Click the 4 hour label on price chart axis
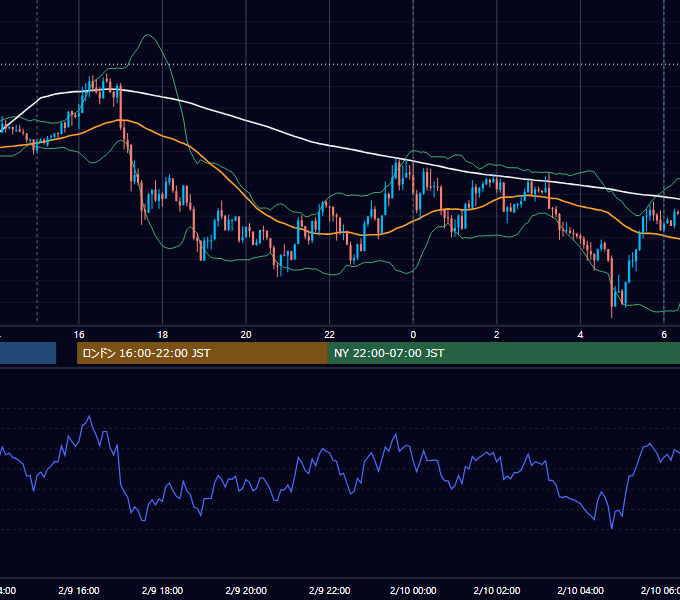This screenshot has width=680, height=600. pyautogui.click(x=580, y=335)
